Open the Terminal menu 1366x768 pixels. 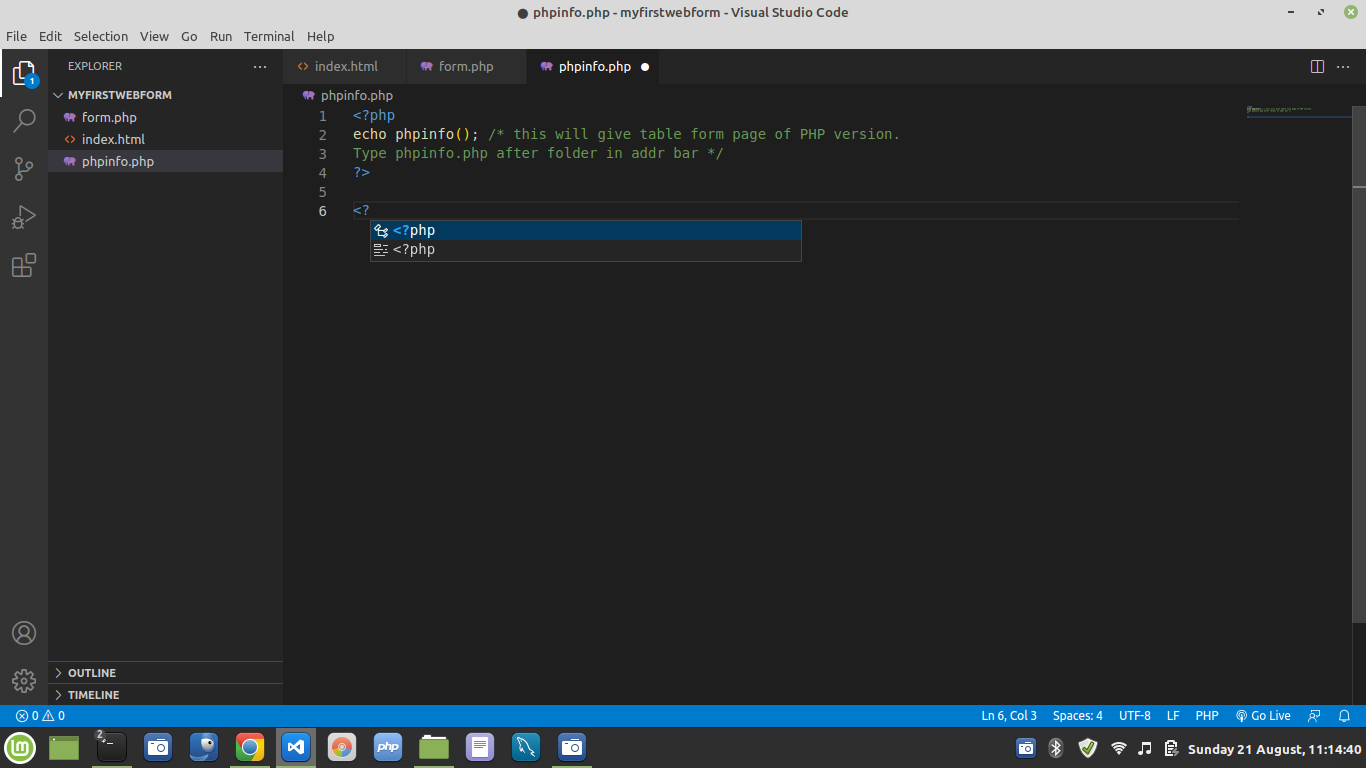pyautogui.click(x=269, y=36)
